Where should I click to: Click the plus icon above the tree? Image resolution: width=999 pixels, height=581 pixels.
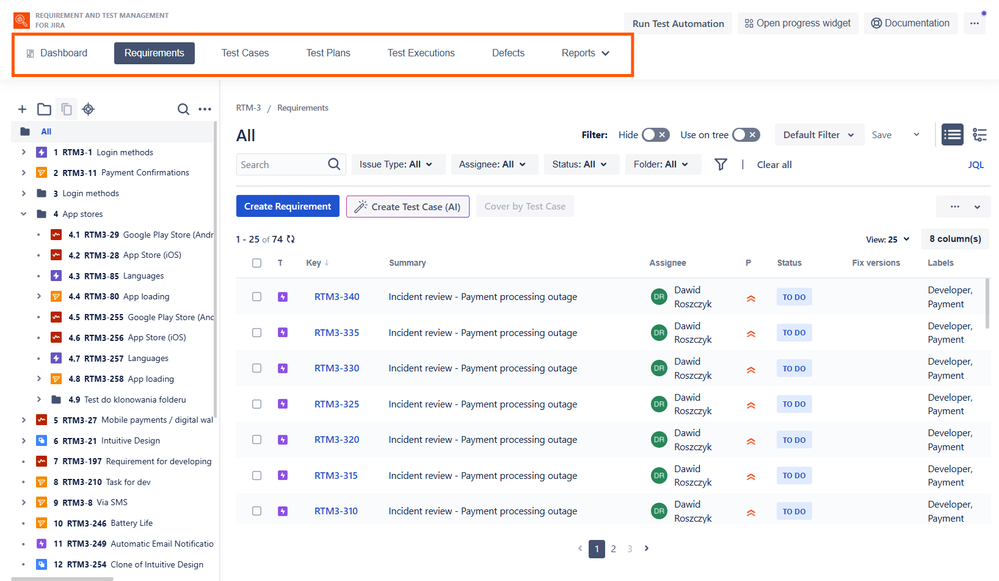pyautogui.click(x=23, y=109)
